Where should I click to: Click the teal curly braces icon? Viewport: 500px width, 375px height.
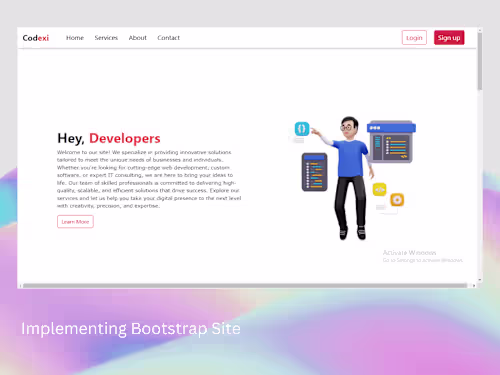point(302,129)
